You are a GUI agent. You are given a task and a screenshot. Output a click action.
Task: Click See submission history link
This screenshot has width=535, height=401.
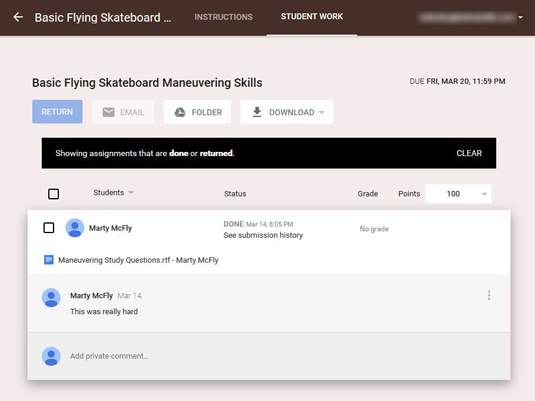point(263,235)
